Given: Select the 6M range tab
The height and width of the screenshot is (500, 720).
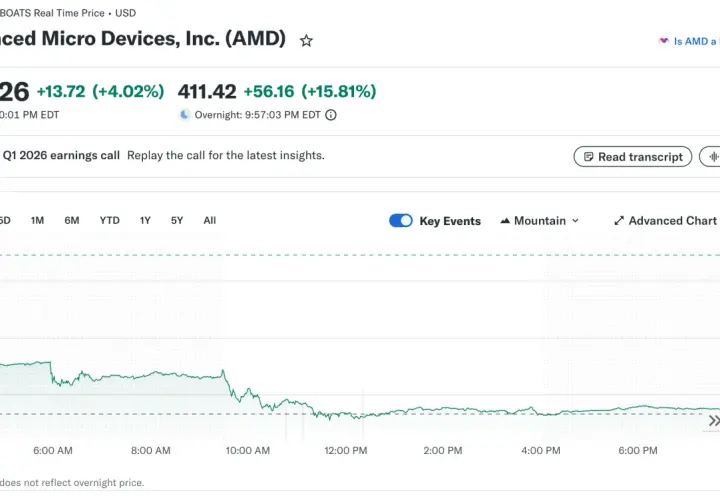Looking at the screenshot, I should tap(72, 220).
